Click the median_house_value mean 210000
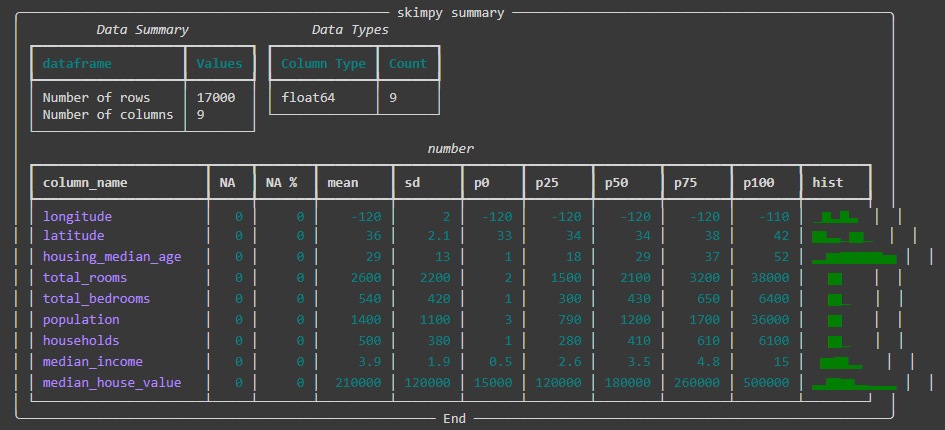Viewport: 945px width, 430px height. (x=359, y=383)
